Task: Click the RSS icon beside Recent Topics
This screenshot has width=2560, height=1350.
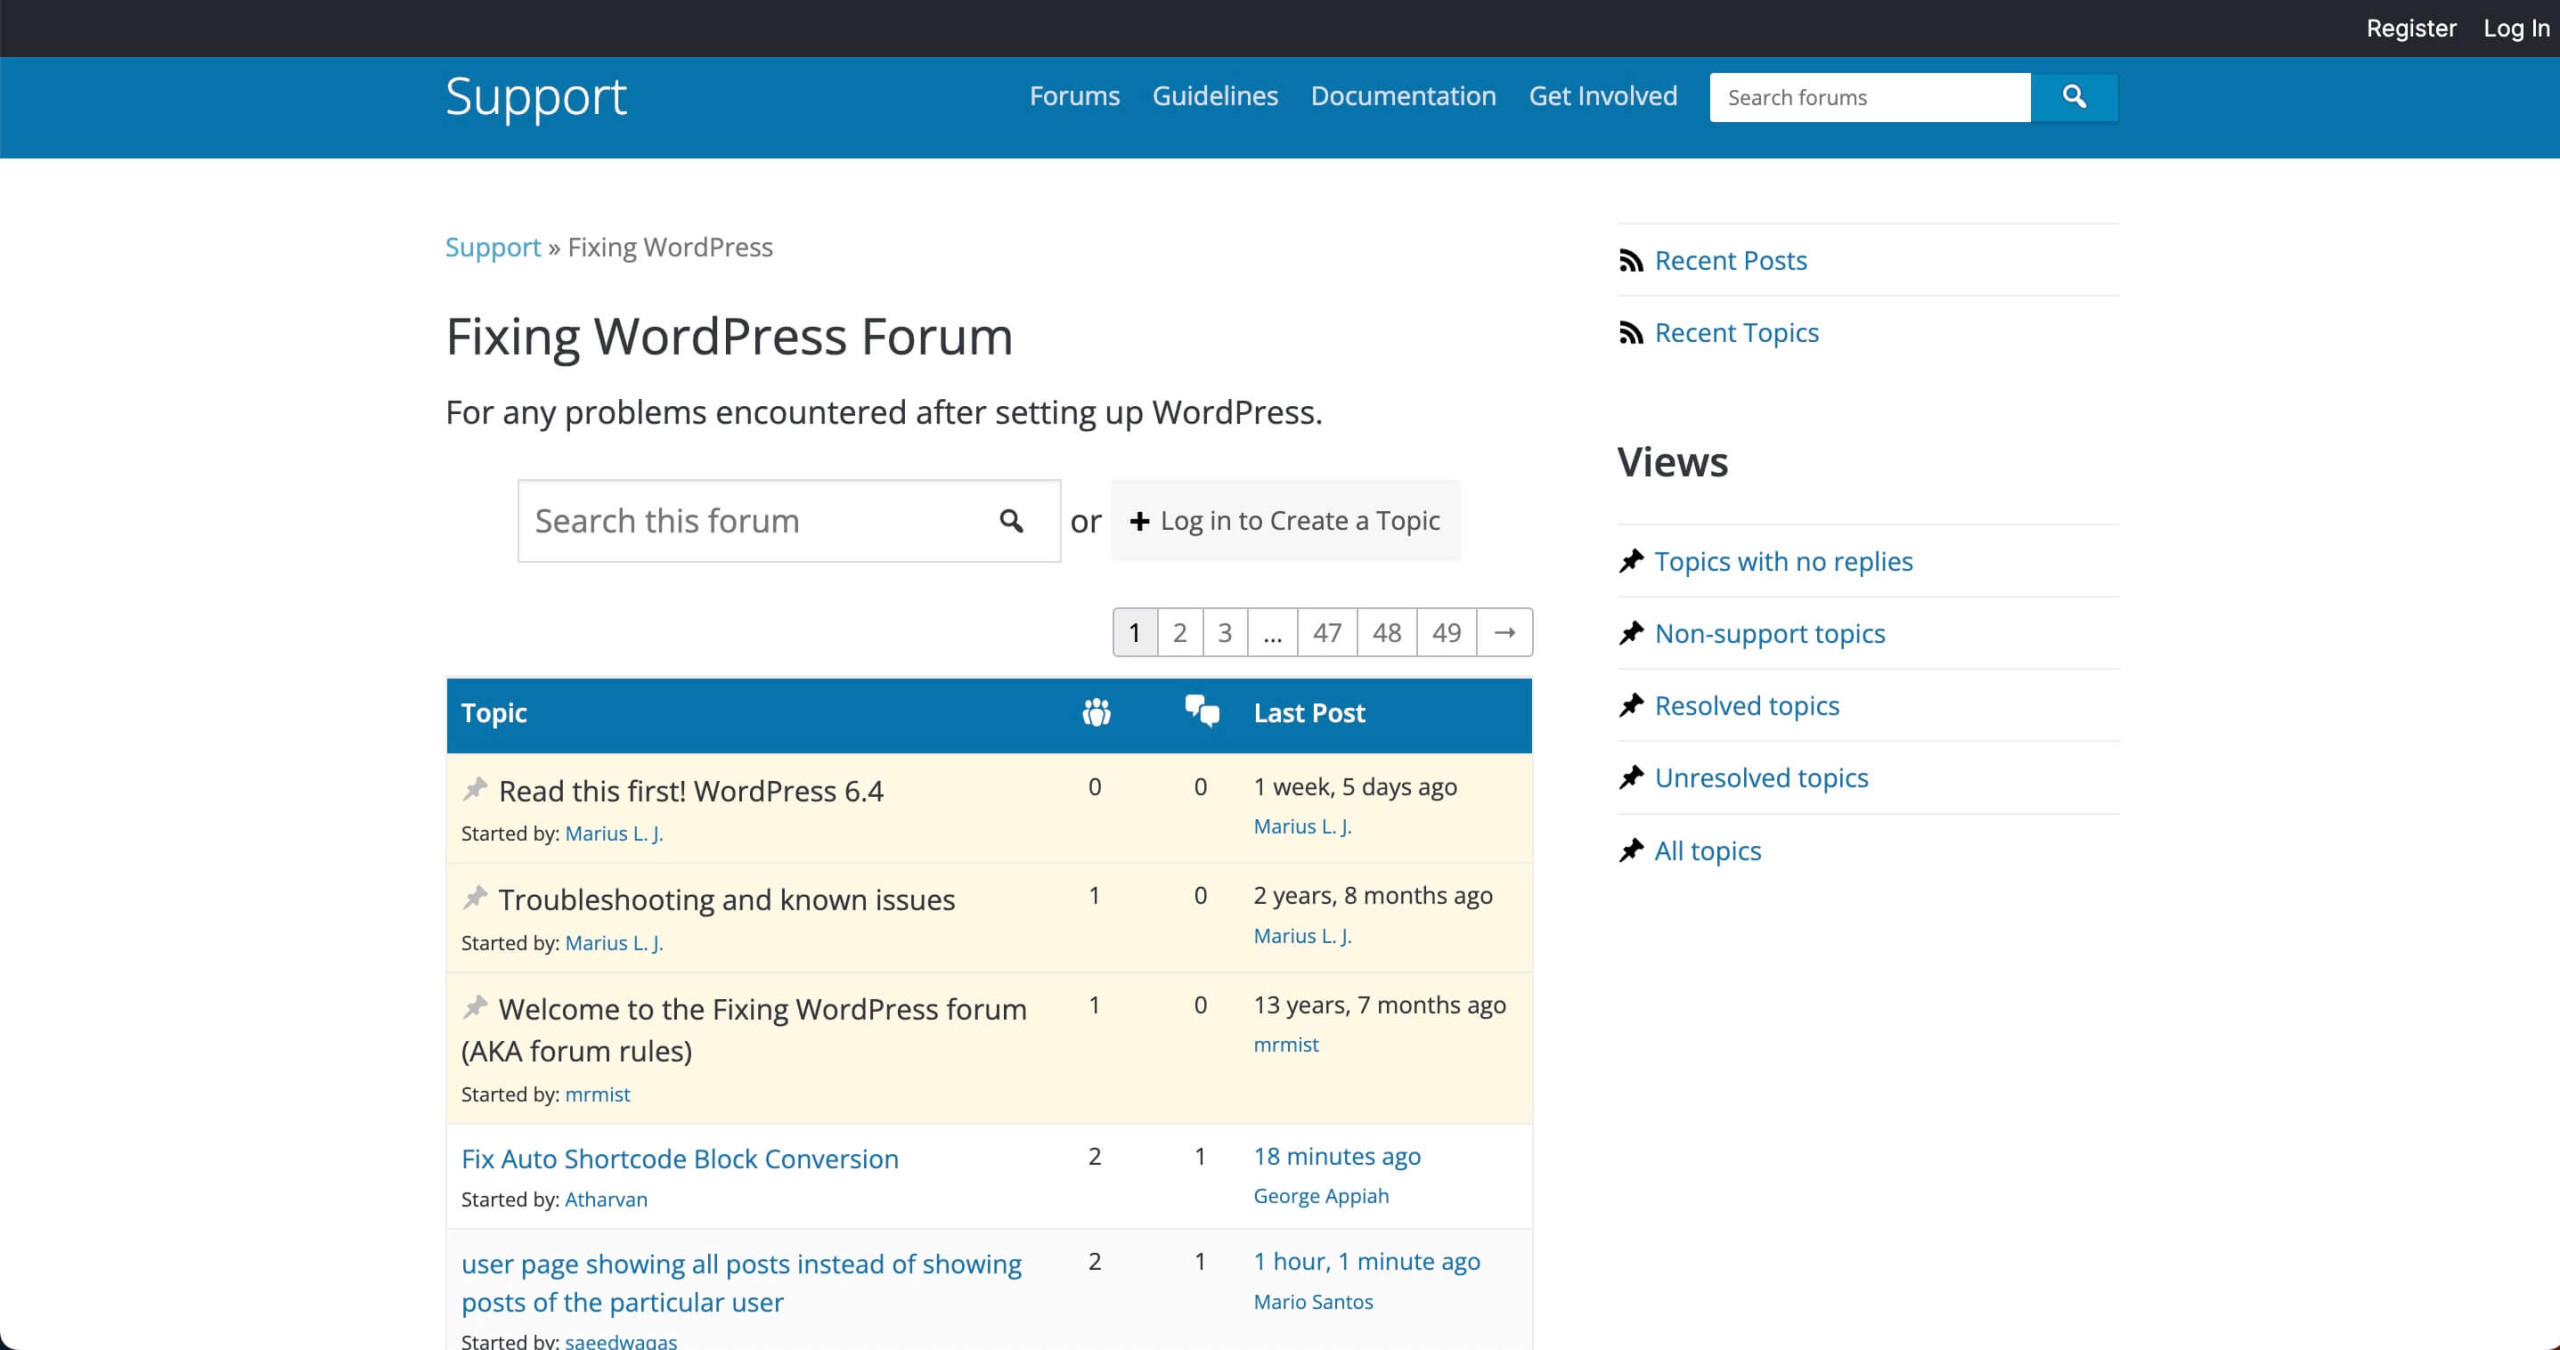Action: point(1631,333)
